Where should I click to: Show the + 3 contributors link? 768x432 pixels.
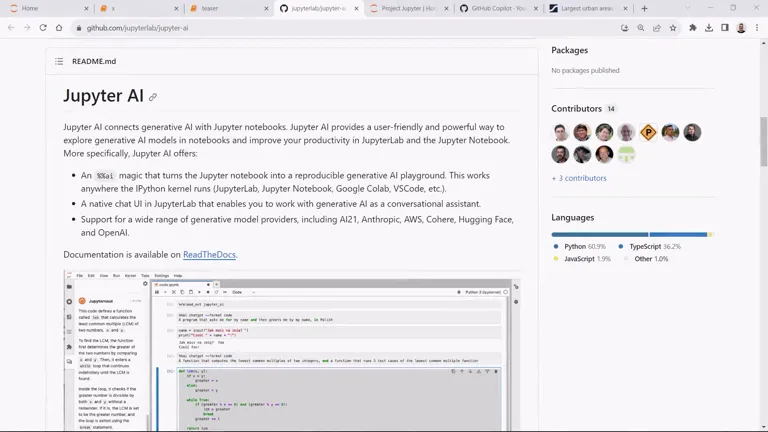[x=579, y=178]
